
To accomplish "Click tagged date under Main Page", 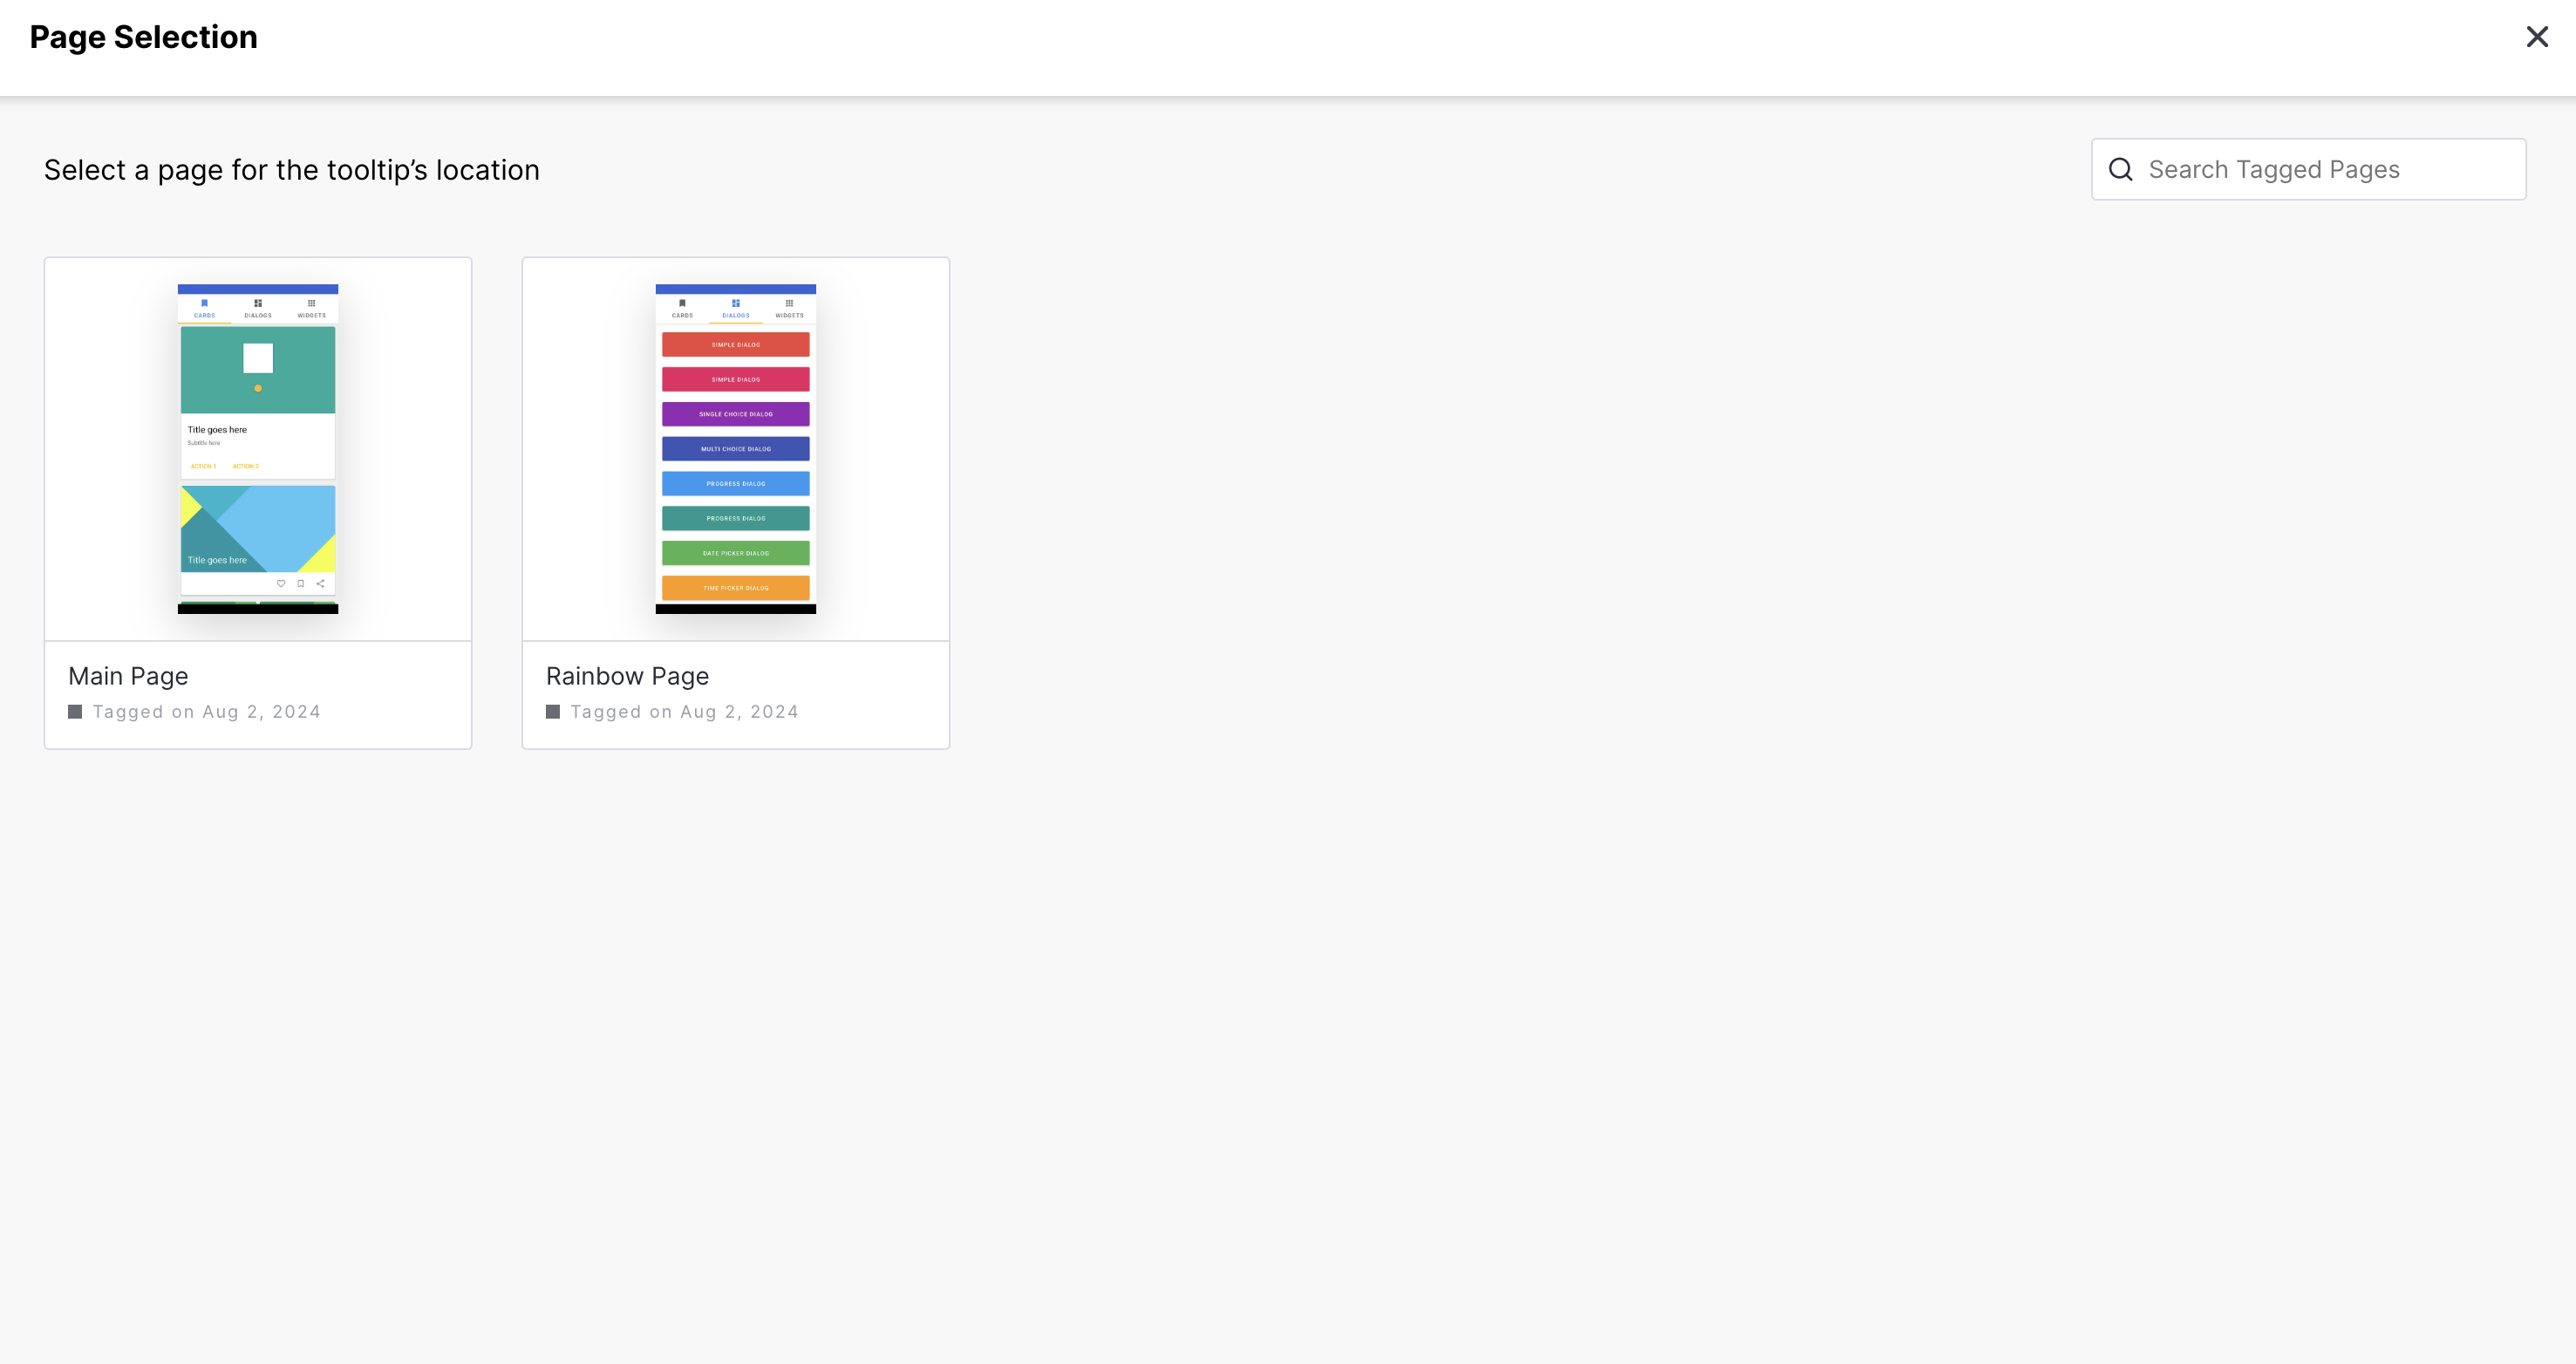I will tap(207, 712).
